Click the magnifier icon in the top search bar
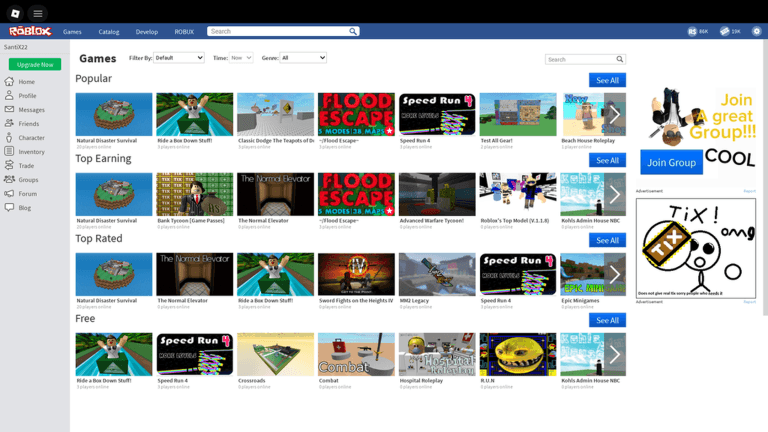The width and height of the screenshot is (768, 432). [353, 31]
